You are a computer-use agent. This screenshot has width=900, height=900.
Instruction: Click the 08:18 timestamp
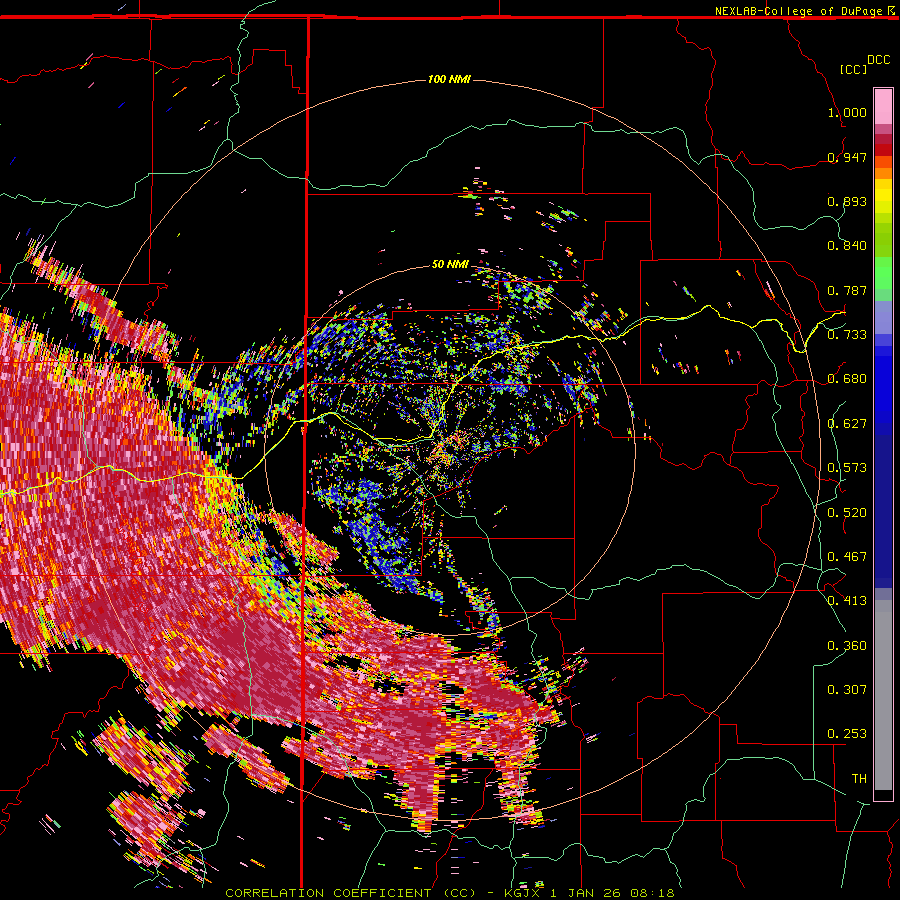[x=651, y=893]
